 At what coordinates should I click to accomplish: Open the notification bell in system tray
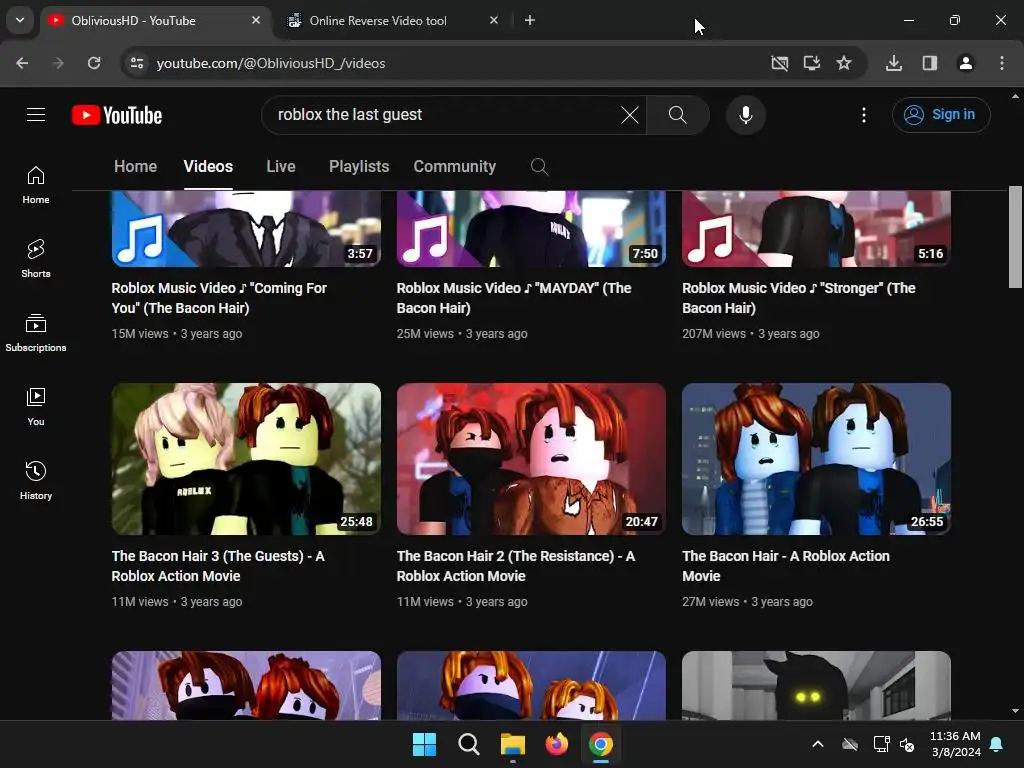click(x=997, y=744)
